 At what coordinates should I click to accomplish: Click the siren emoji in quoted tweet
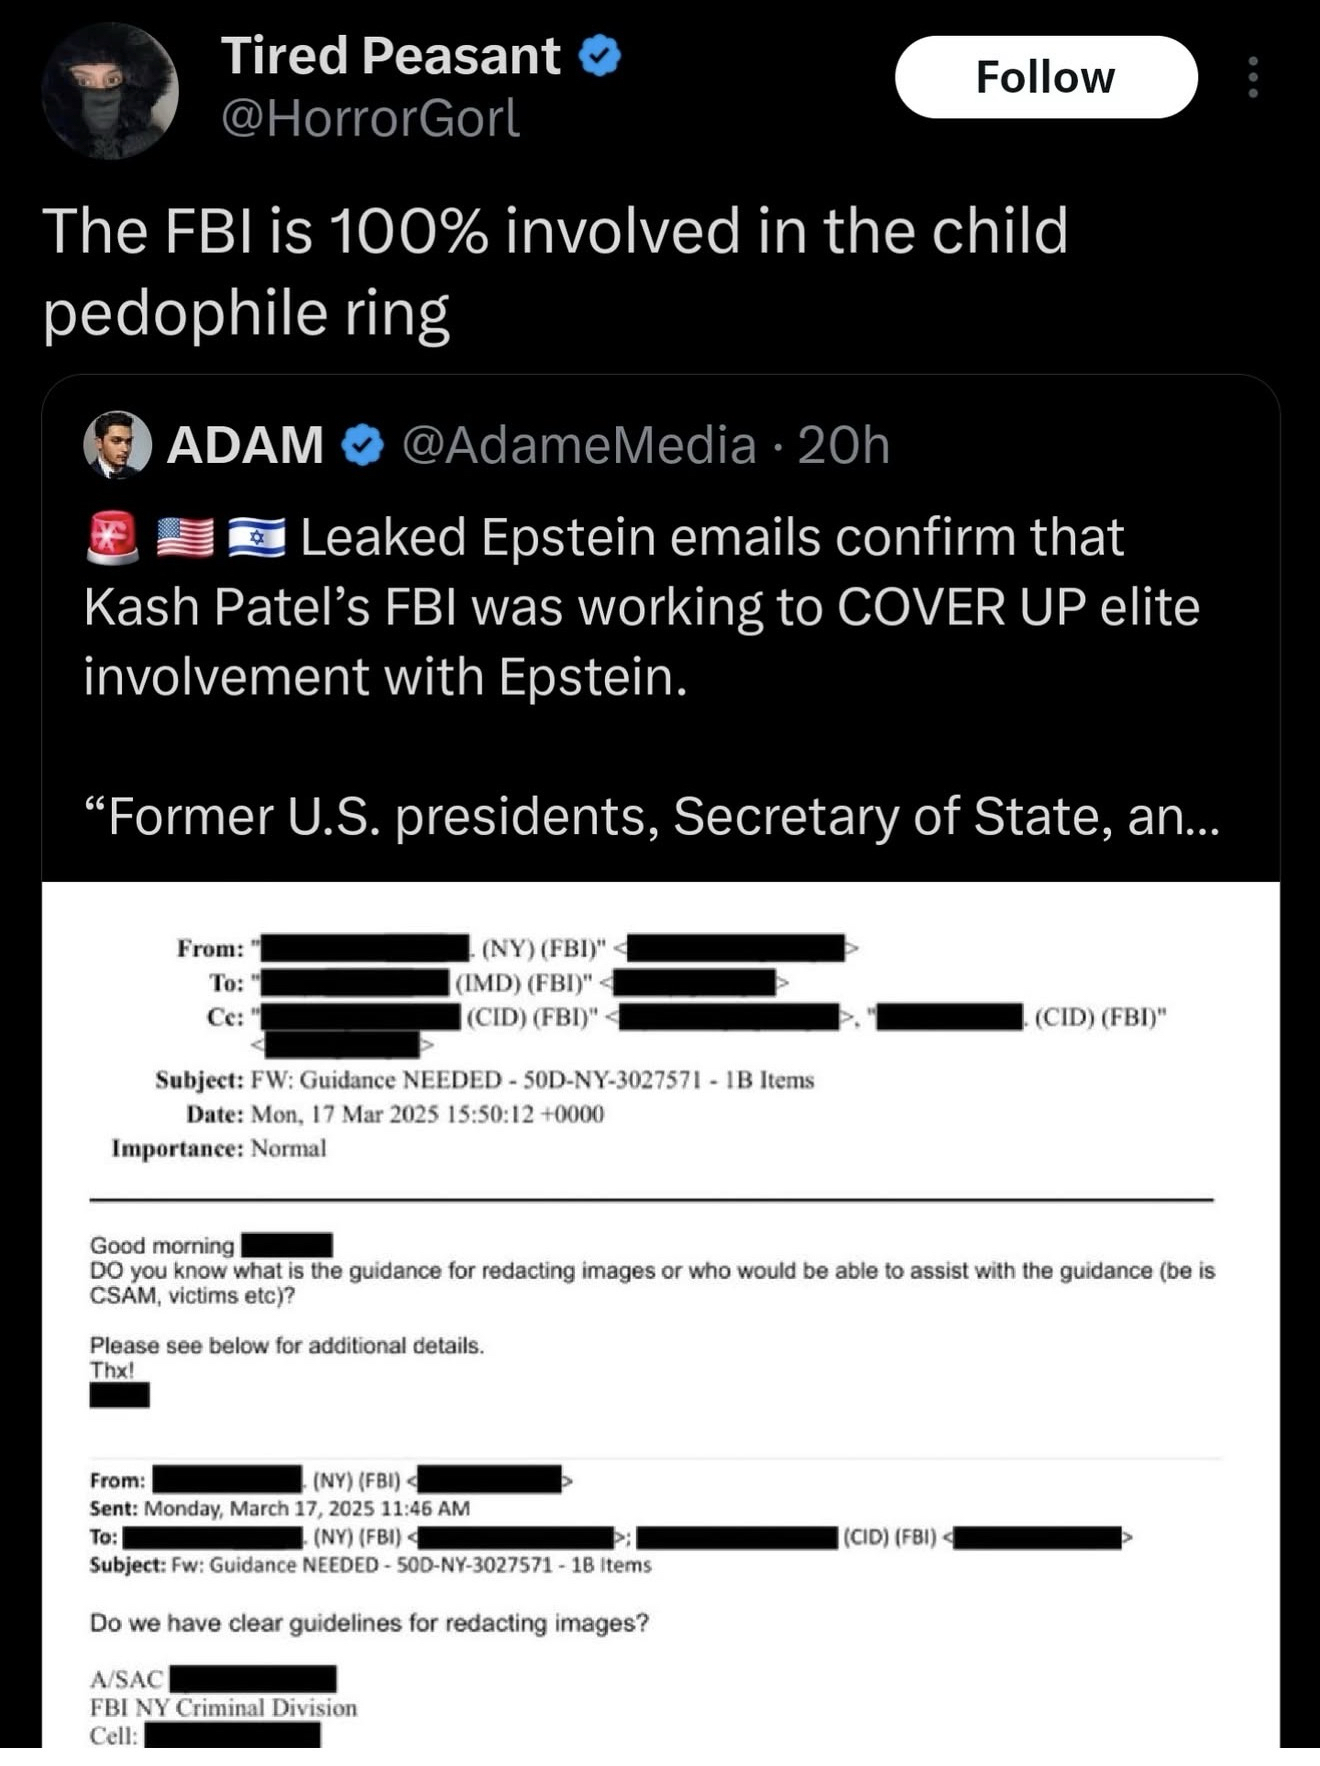[x=112, y=537]
